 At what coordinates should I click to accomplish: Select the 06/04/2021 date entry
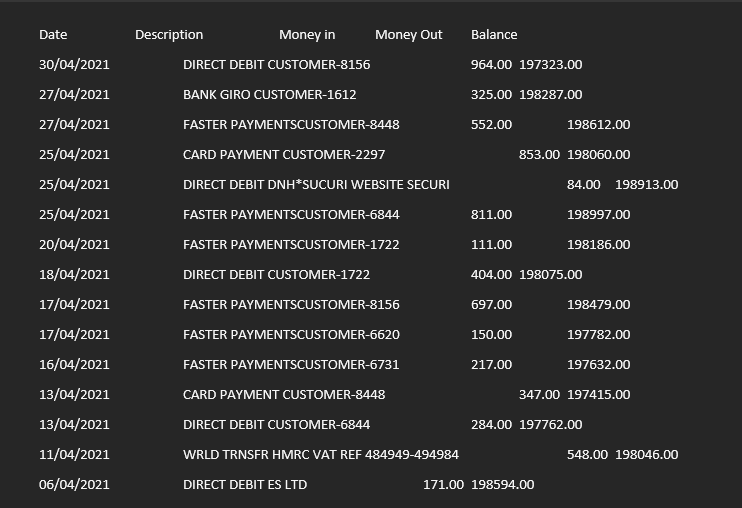74,485
